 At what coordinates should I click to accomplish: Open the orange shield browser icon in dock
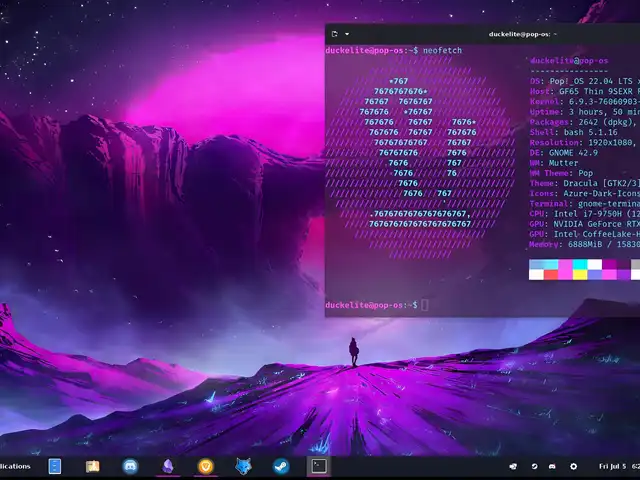pyautogui.click(x=206, y=466)
